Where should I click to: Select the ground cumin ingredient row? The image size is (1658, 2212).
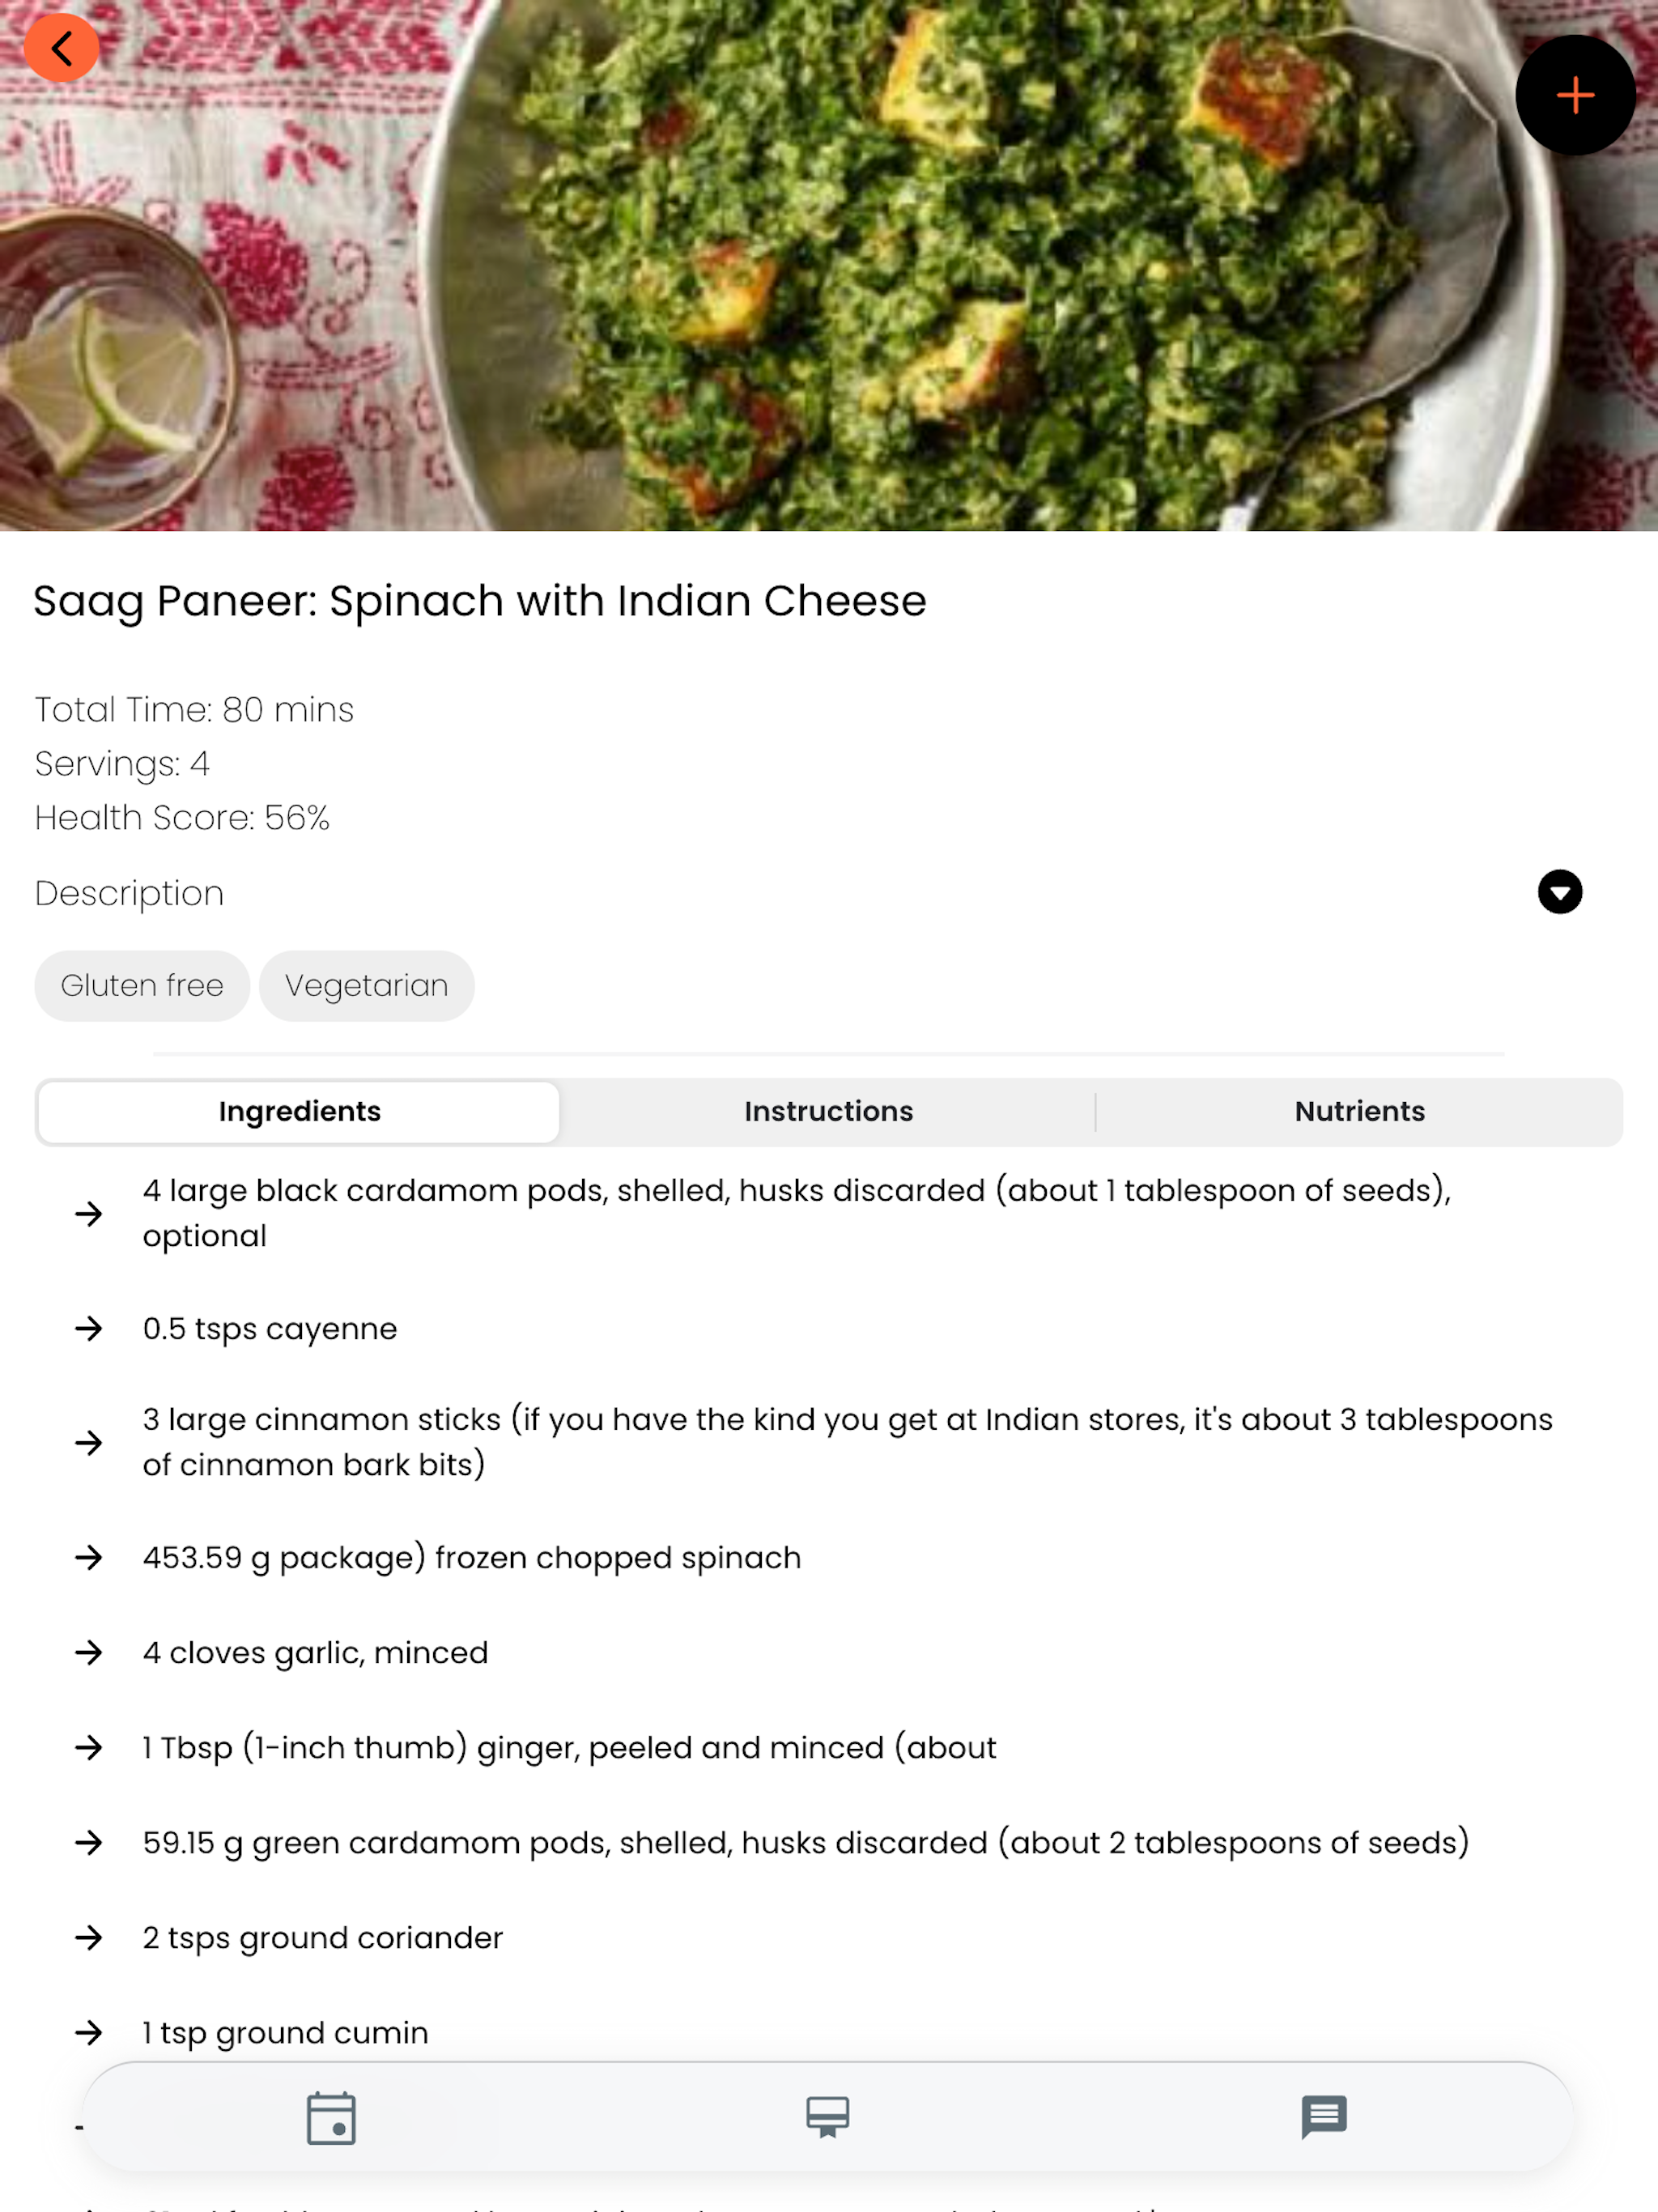coord(829,2032)
